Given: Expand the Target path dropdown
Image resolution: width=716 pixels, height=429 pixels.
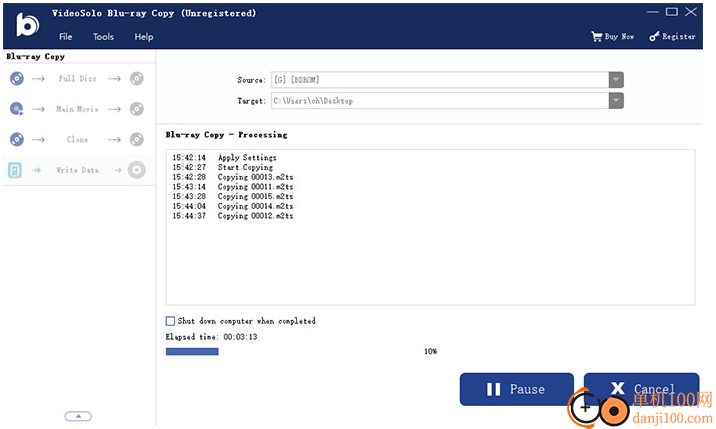Looking at the screenshot, I should click(x=616, y=101).
